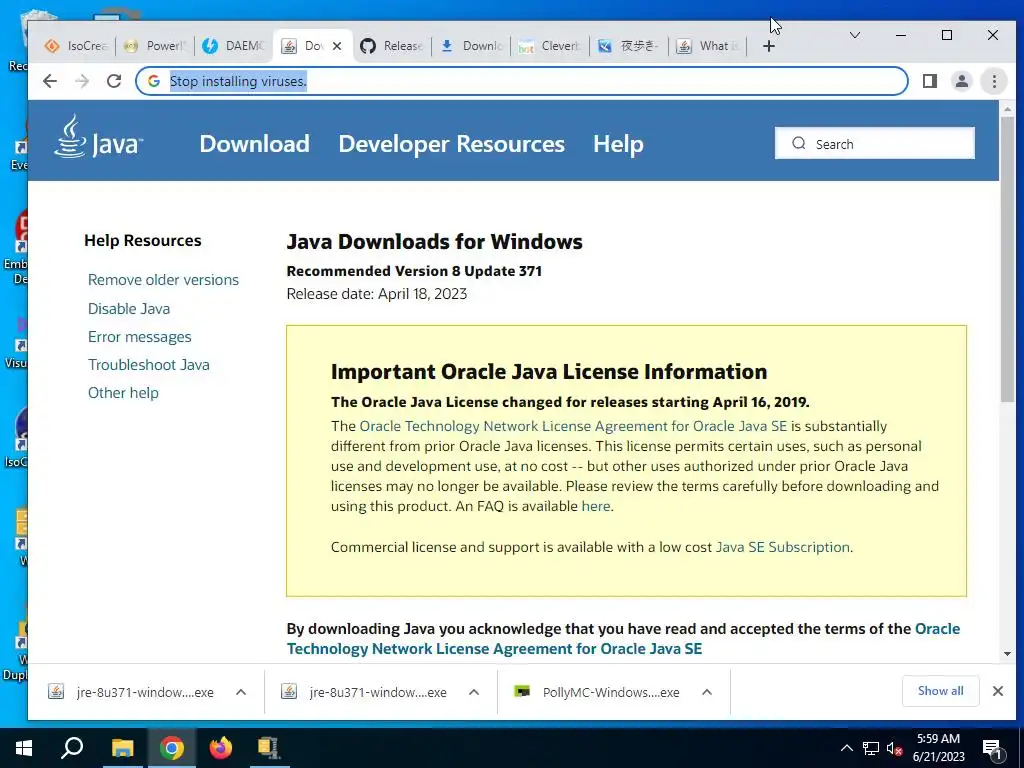Click the search magnifier icon
Screen dimensions: 1024x768
coord(799,143)
